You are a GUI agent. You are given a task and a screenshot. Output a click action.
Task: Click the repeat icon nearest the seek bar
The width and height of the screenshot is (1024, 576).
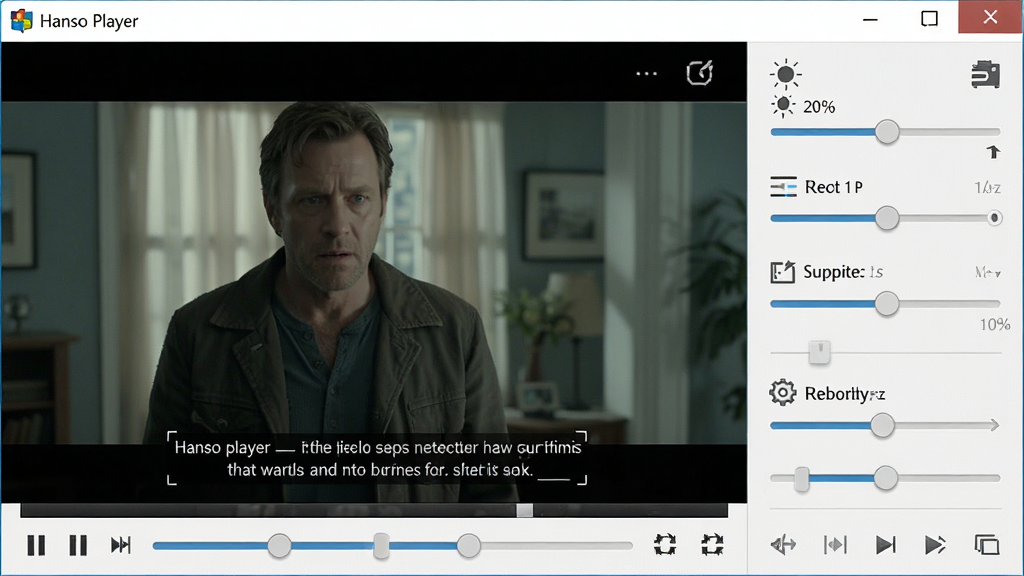coord(665,545)
